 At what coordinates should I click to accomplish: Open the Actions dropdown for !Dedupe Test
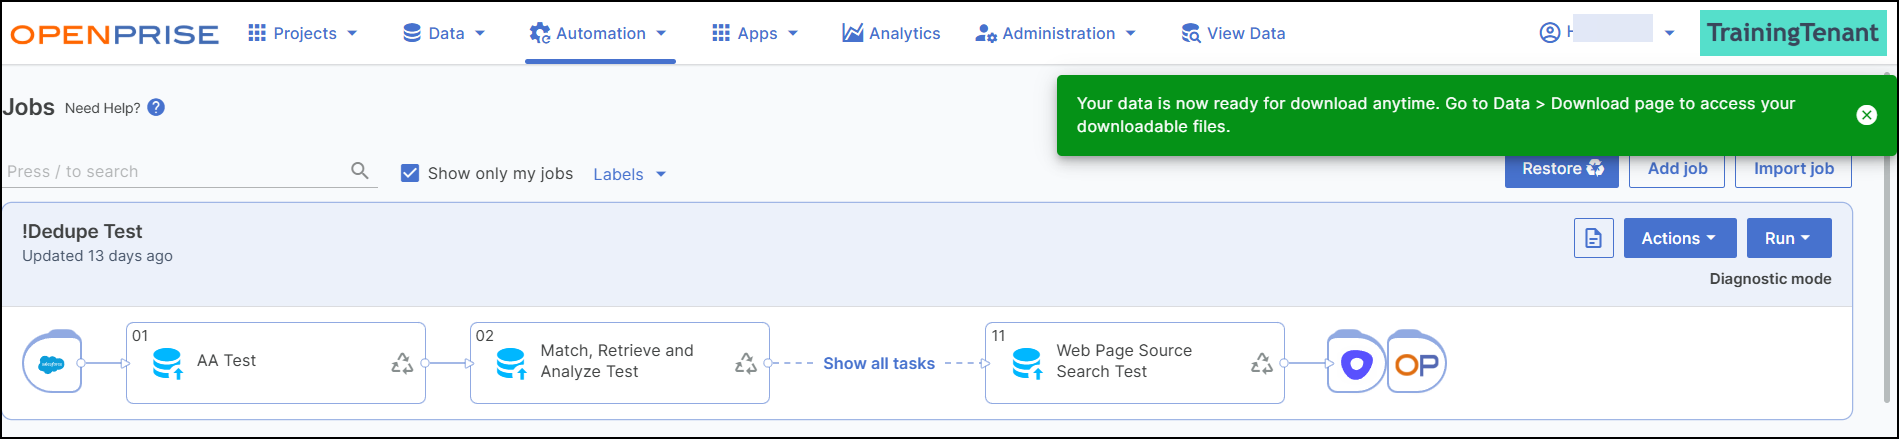(x=1679, y=238)
